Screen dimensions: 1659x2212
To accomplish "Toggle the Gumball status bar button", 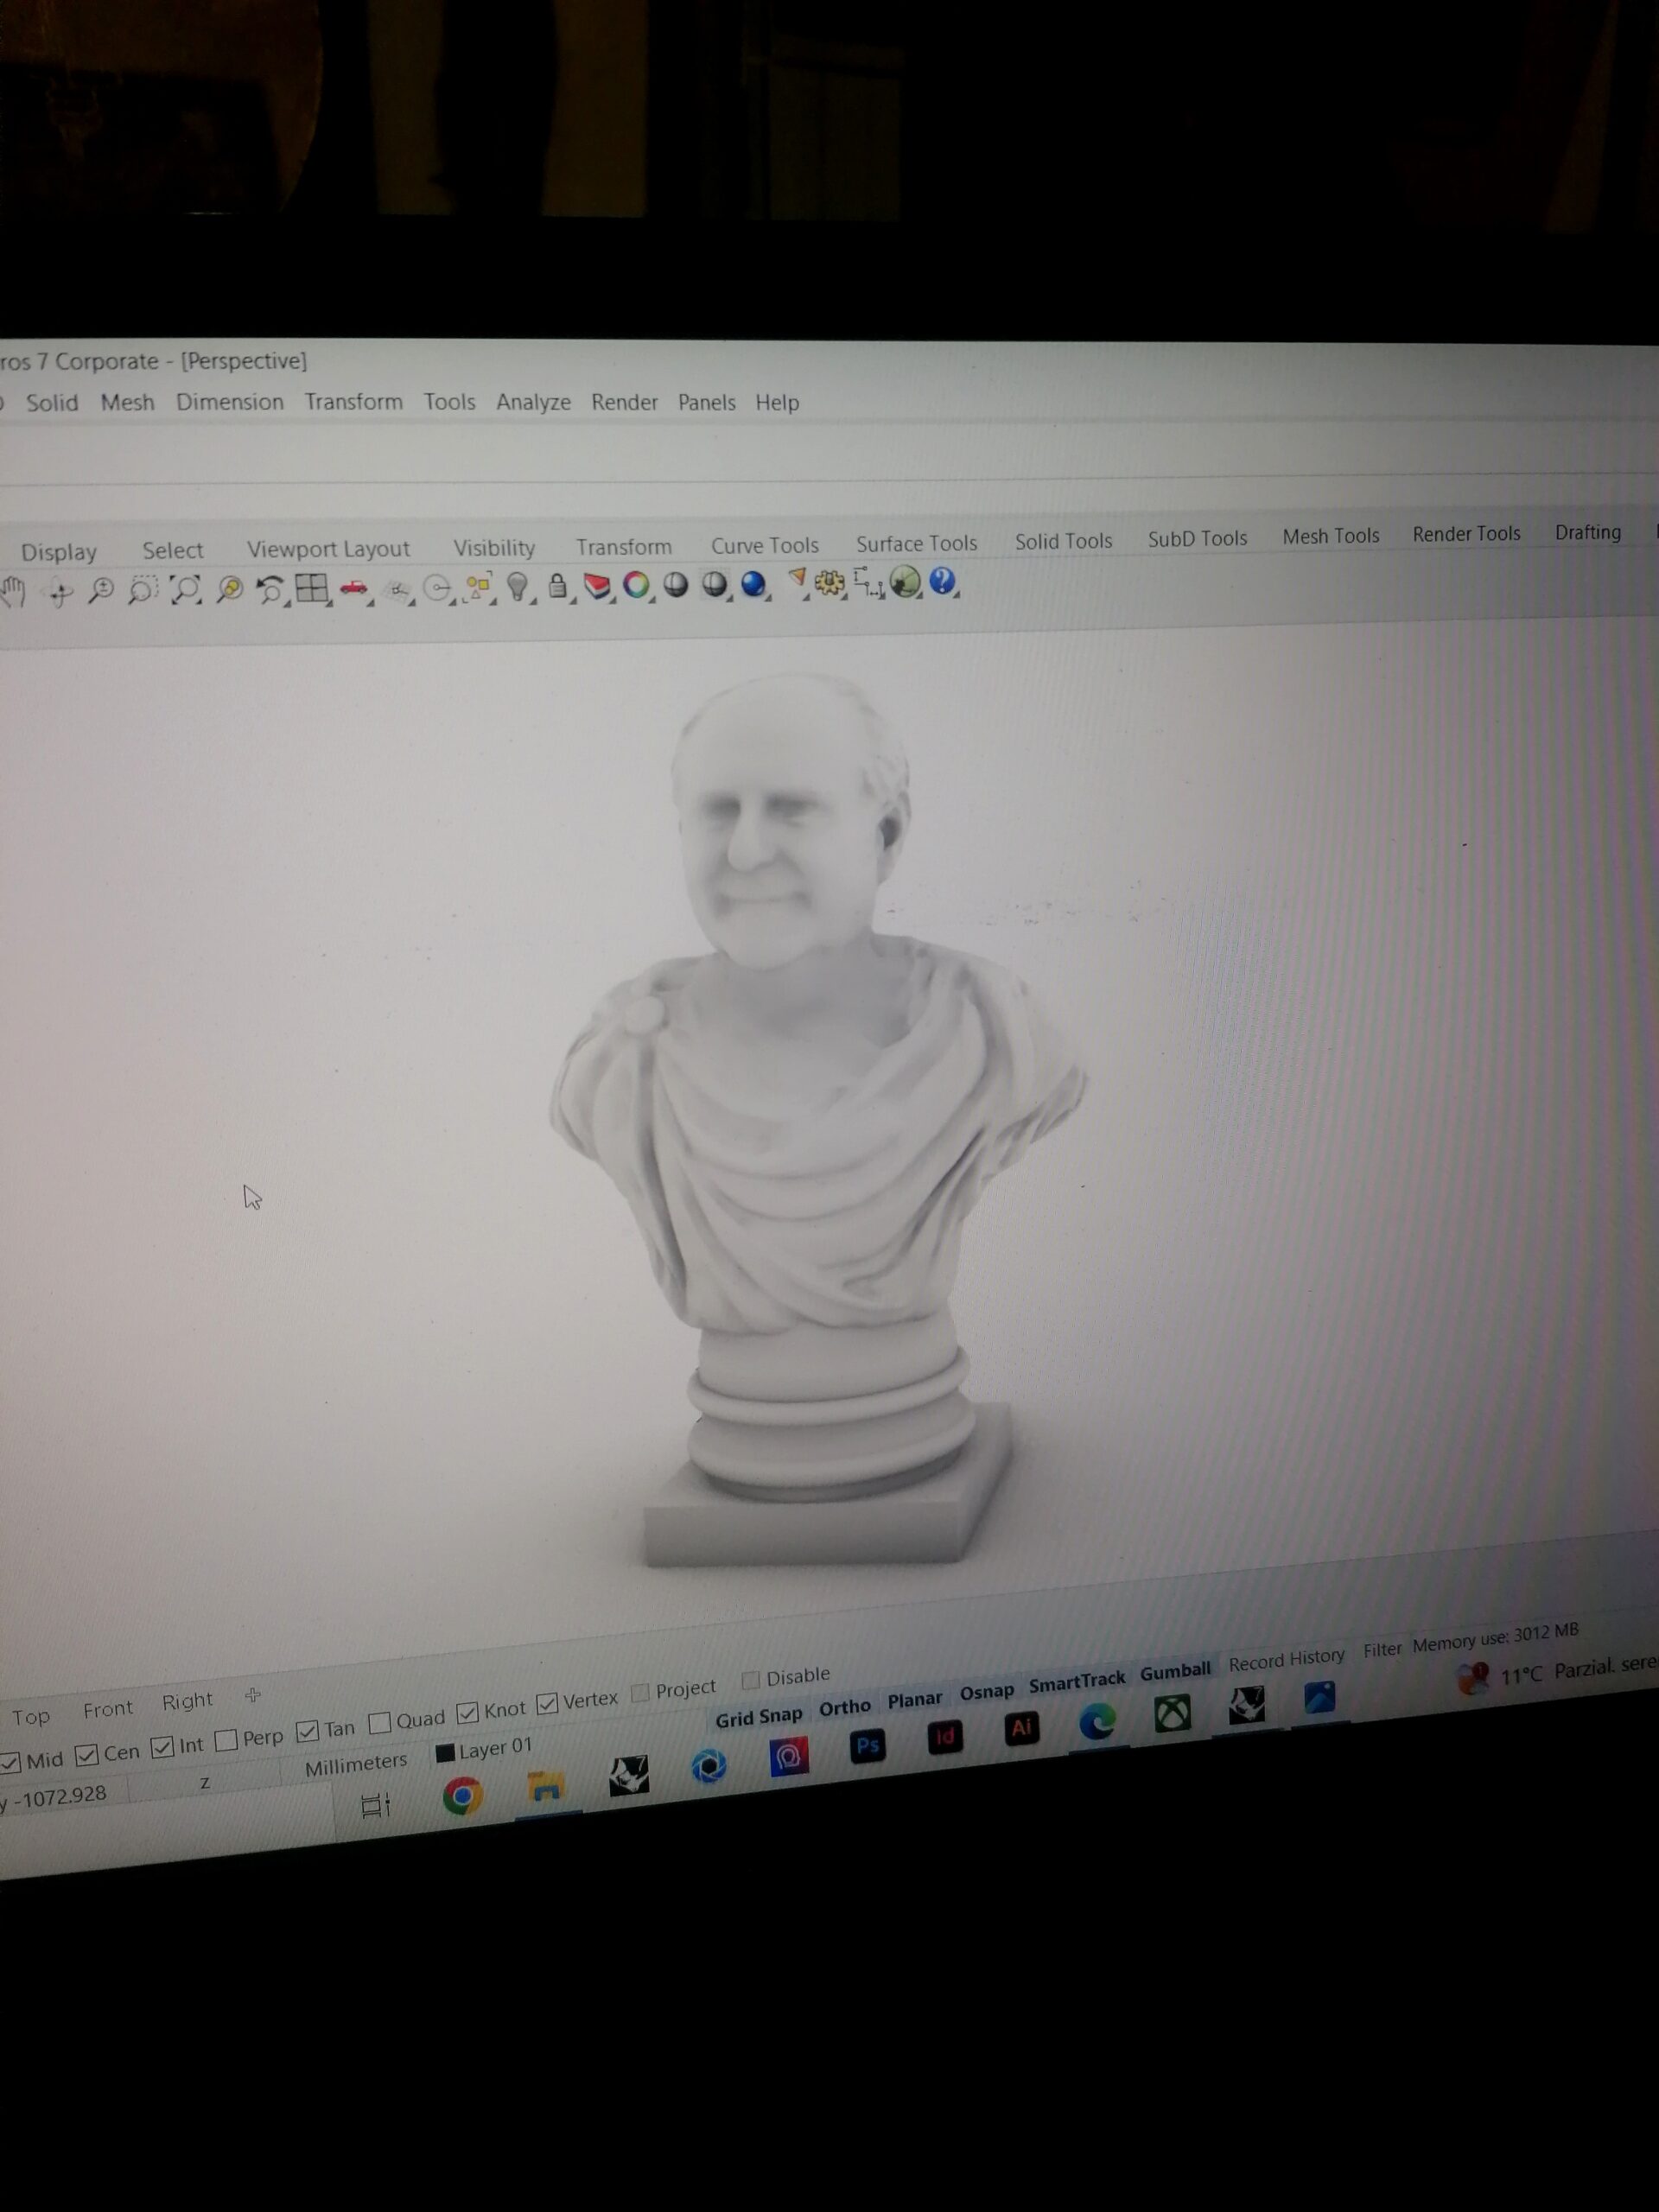I will [x=1175, y=1672].
